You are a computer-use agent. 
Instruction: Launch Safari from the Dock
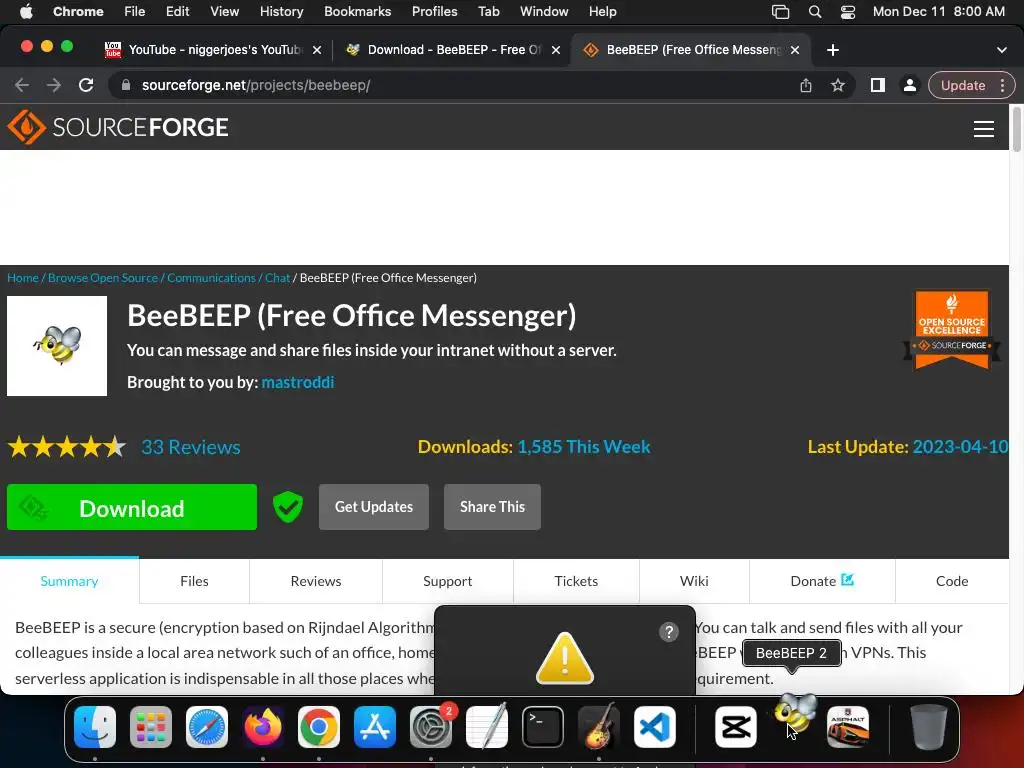click(207, 726)
